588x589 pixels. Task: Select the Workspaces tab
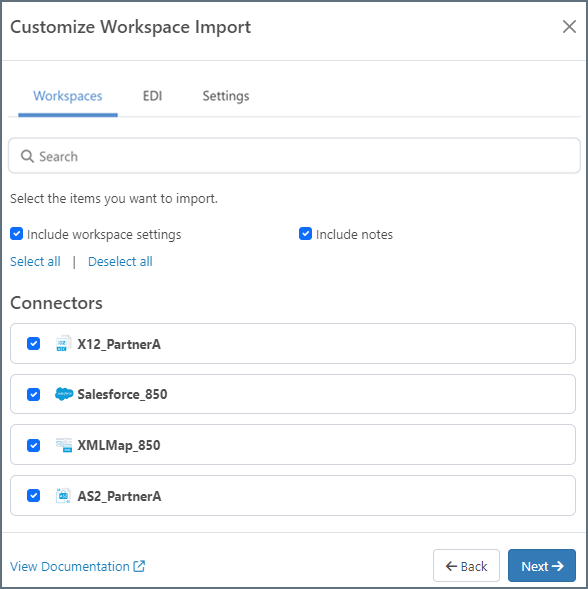click(68, 96)
